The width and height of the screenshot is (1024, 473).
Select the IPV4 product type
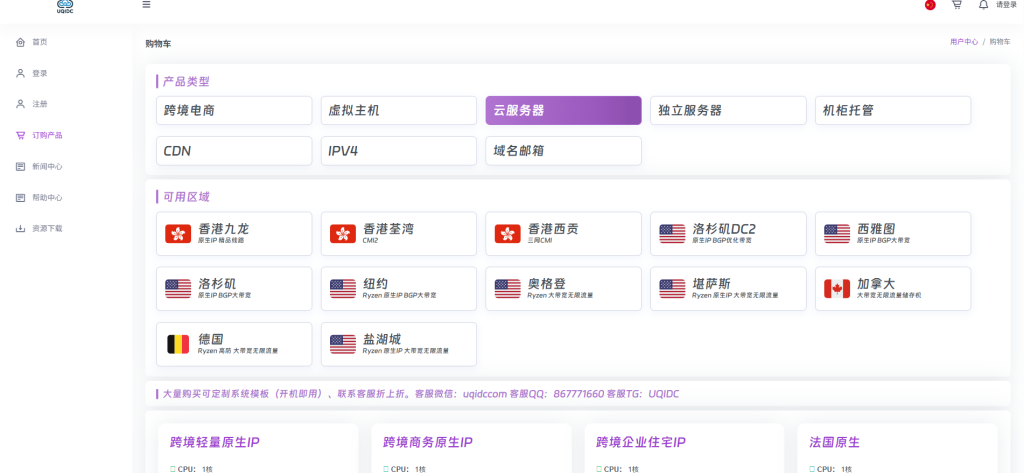click(399, 151)
